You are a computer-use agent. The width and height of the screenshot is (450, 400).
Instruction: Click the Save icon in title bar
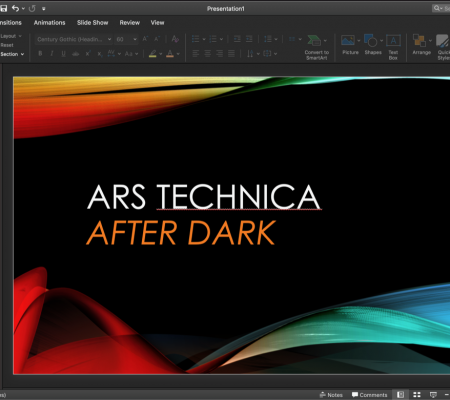click(x=3, y=8)
